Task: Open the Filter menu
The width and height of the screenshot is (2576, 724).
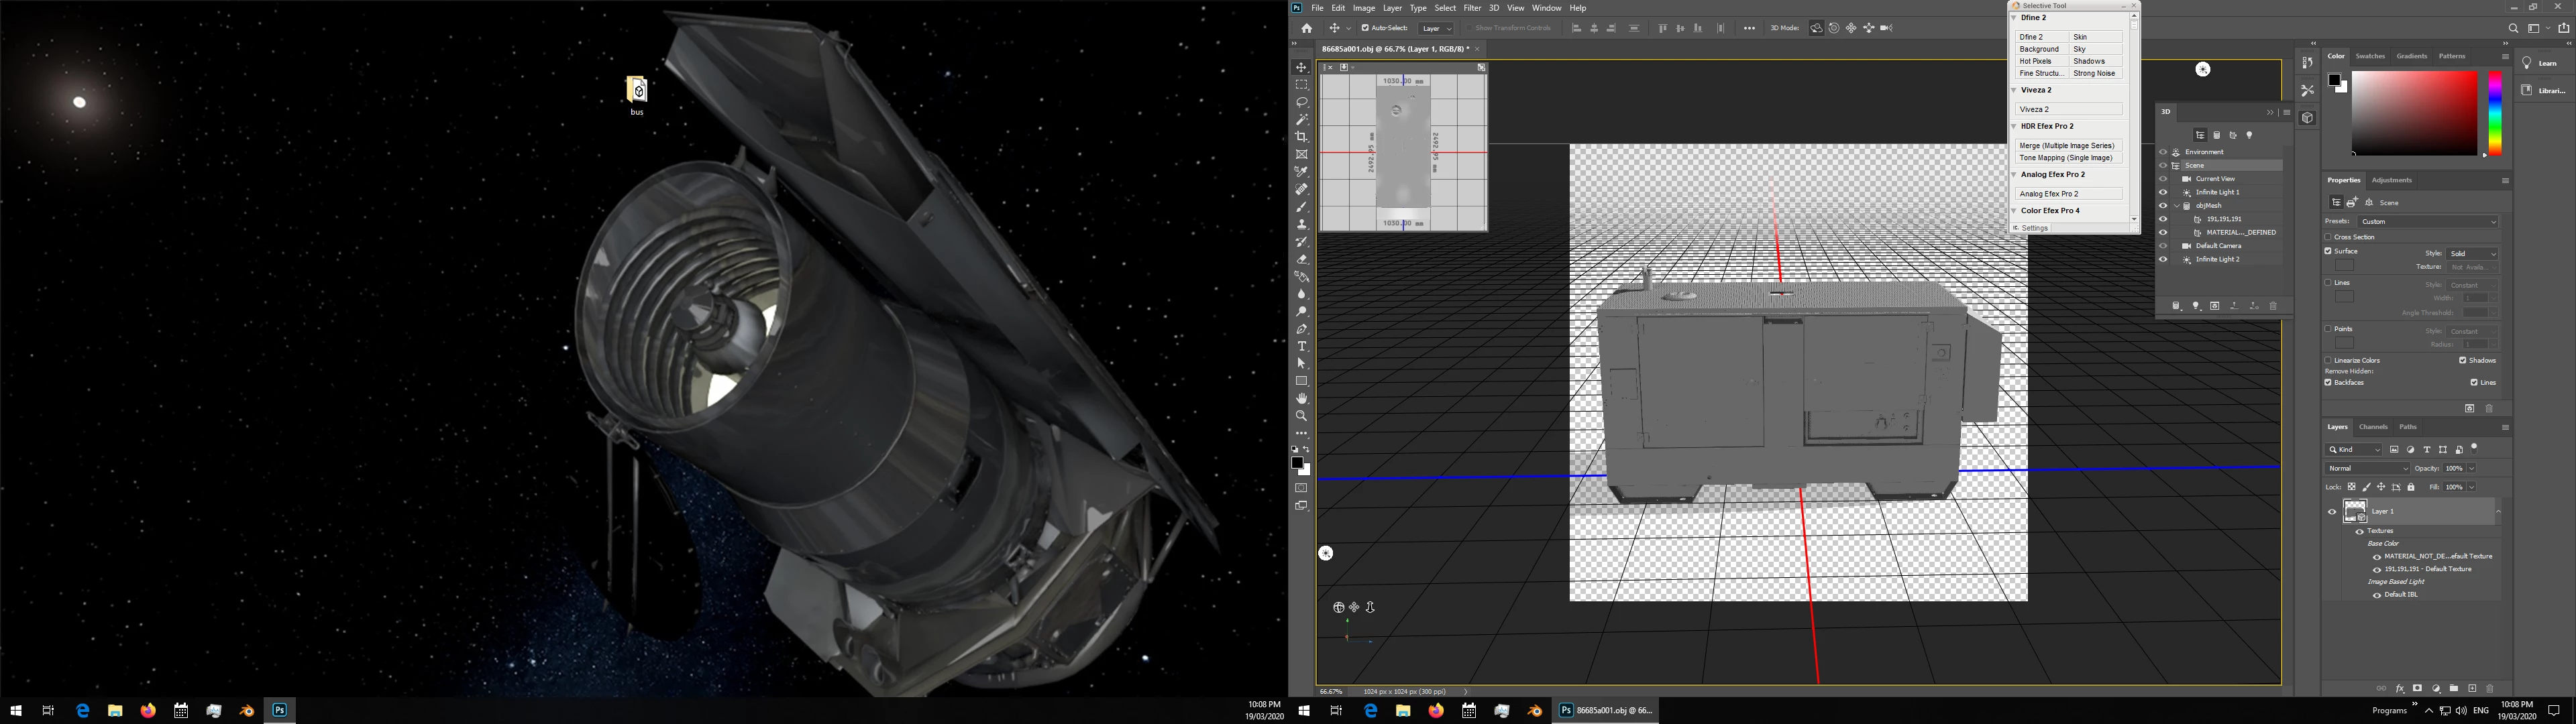Action: pyautogui.click(x=1472, y=8)
